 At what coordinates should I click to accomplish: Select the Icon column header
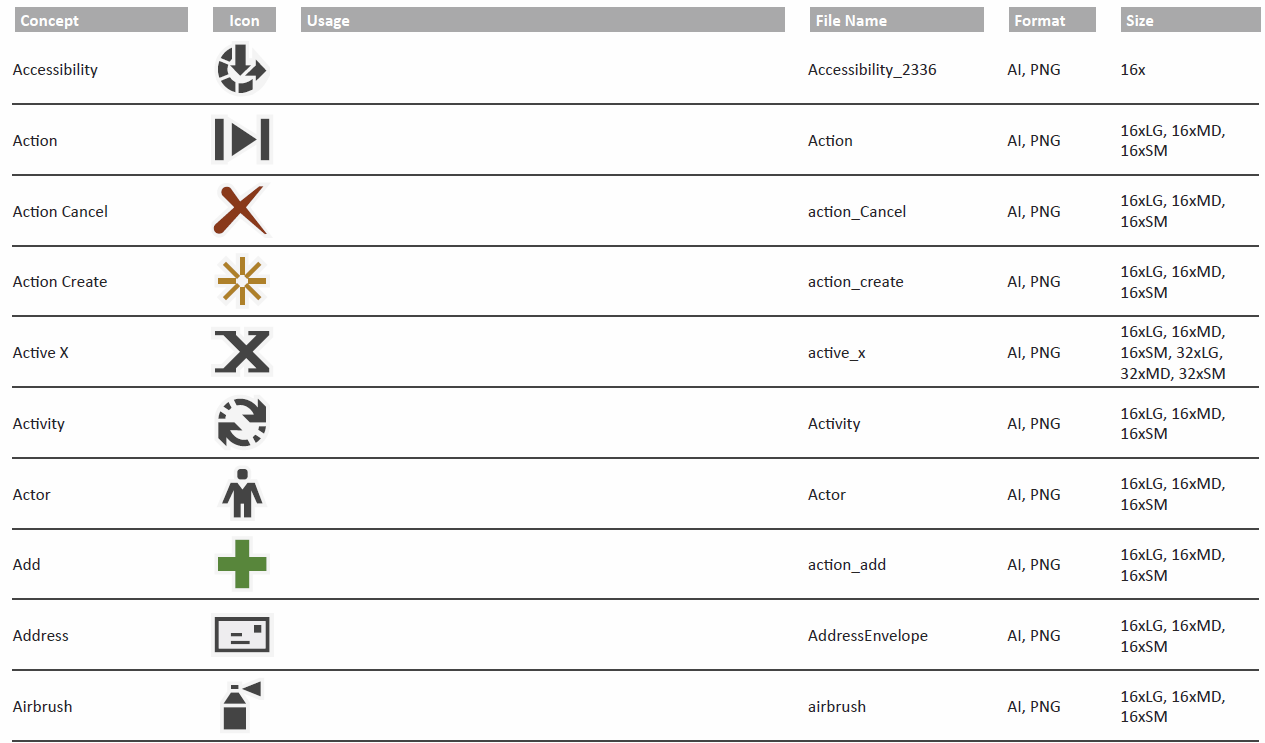(x=244, y=20)
